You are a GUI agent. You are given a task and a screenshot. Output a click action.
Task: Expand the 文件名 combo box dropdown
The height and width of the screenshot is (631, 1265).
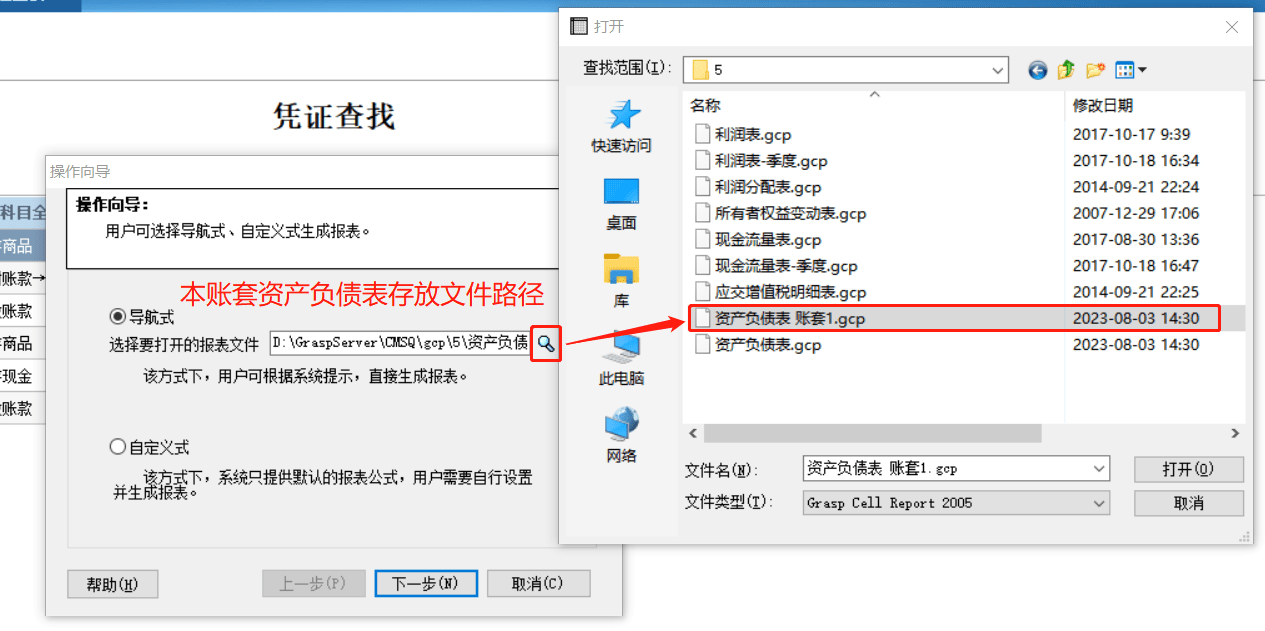1100,468
